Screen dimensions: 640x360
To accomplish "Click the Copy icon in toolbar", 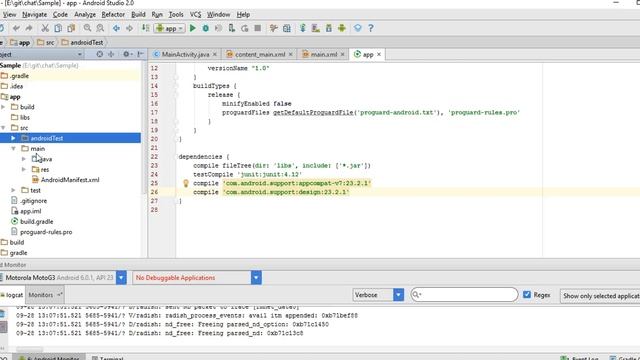I will tap(58, 28).
